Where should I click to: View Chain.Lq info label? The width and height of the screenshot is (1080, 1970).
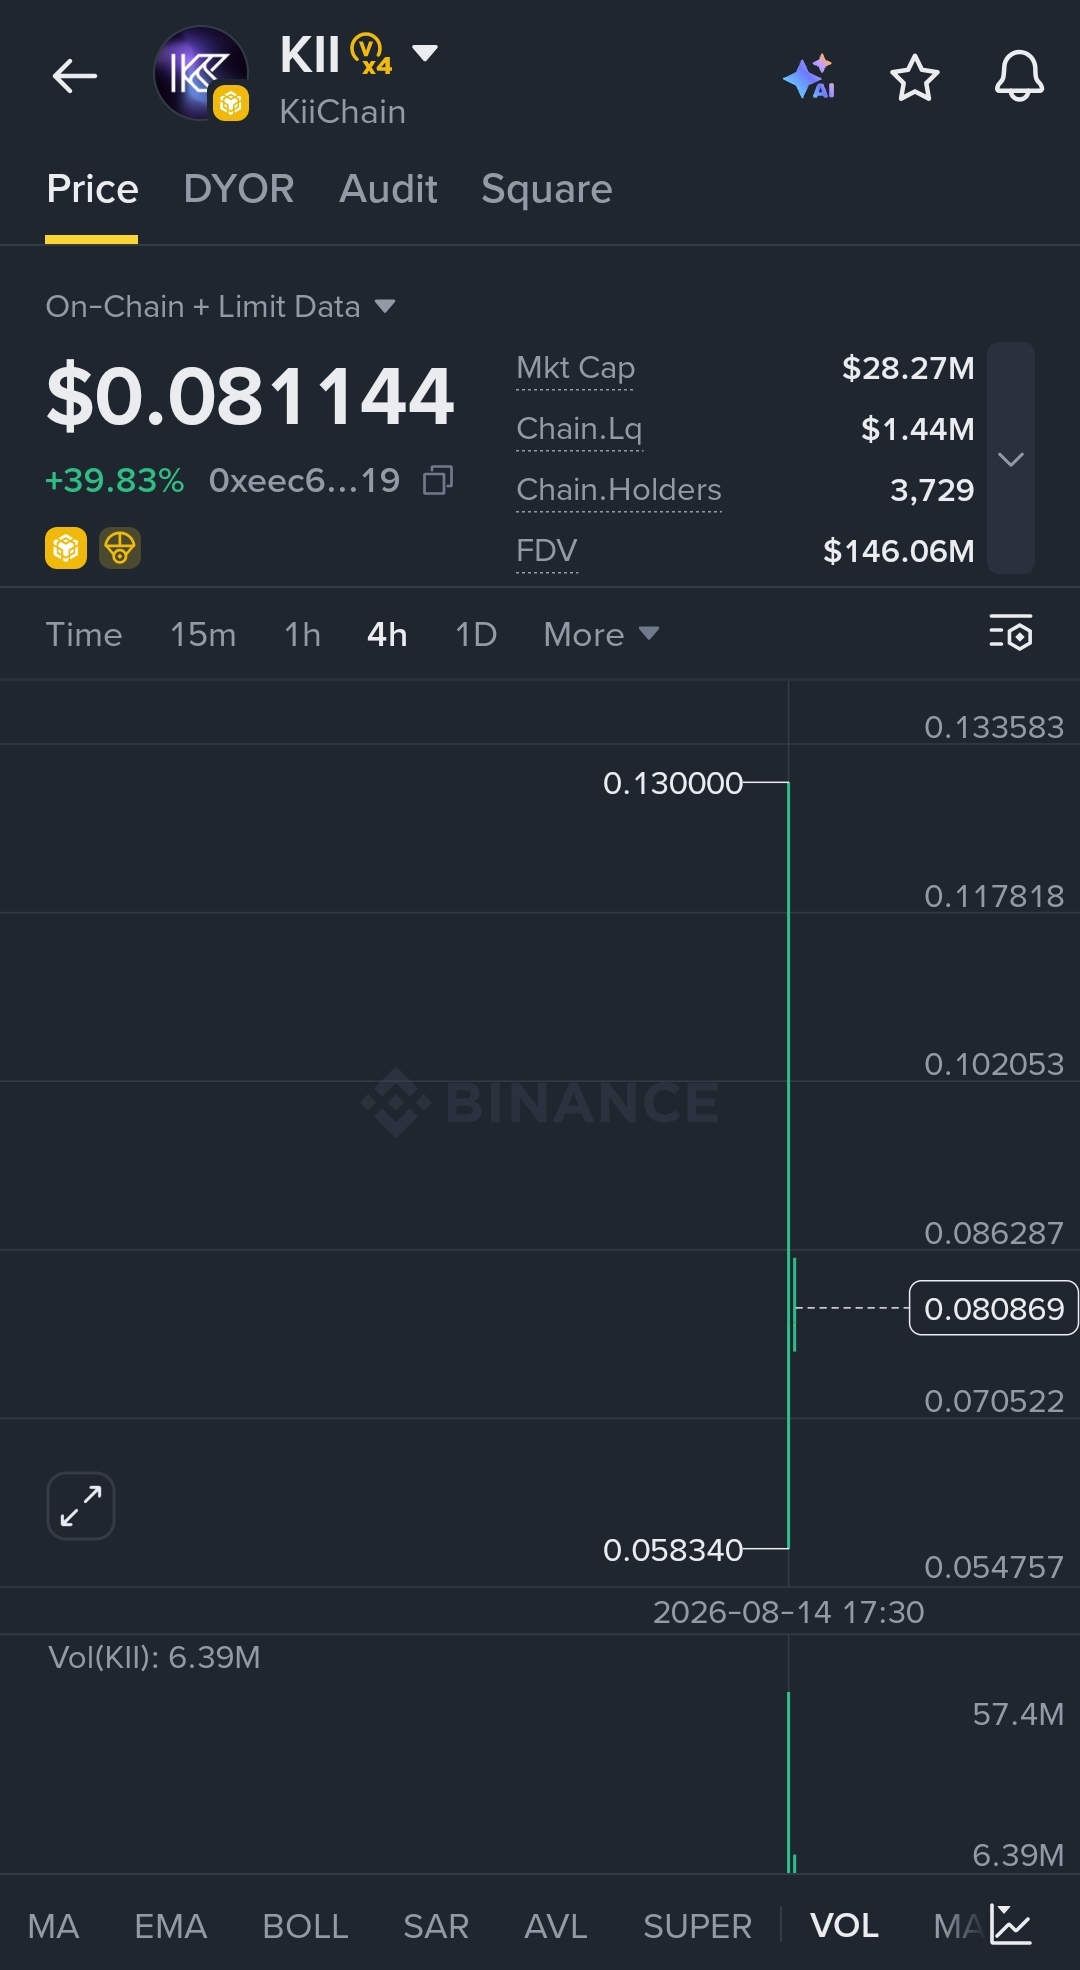(x=579, y=429)
